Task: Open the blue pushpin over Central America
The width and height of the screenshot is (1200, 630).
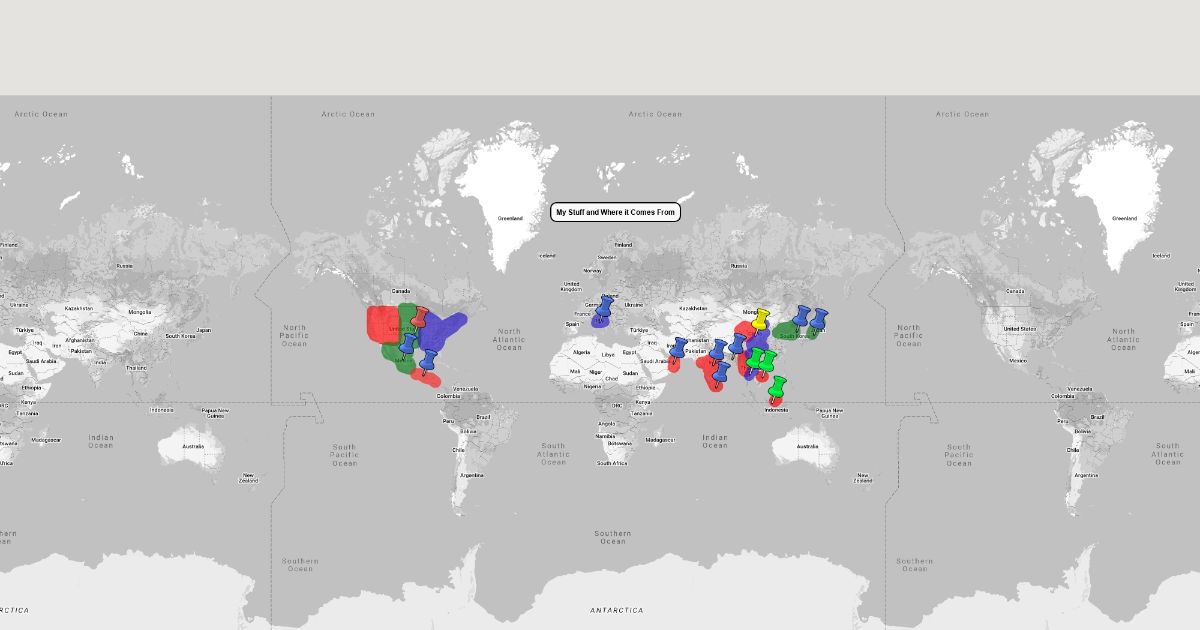Action: (429, 358)
